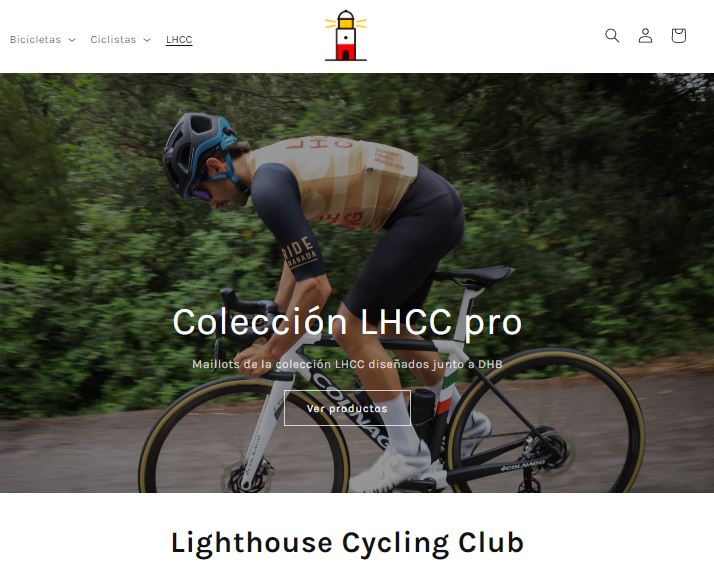Open the search magnifier icon
The width and height of the screenshot is (714, 576).
click(612, 36)
